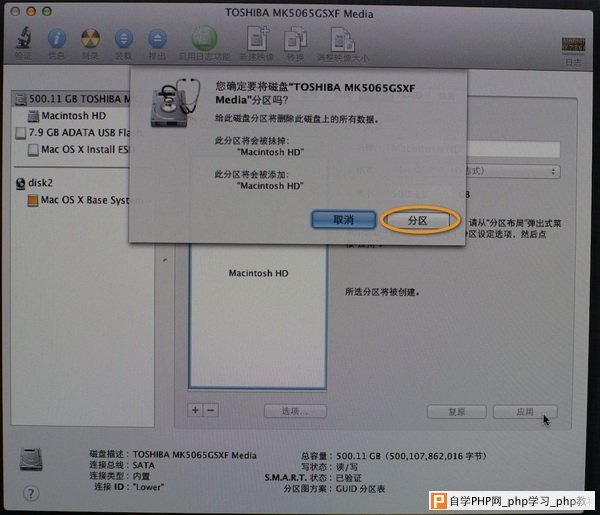This screenshot has height=515, width=600.
Task: Click the 复原 revert button
Action: (x=457, y=412)
